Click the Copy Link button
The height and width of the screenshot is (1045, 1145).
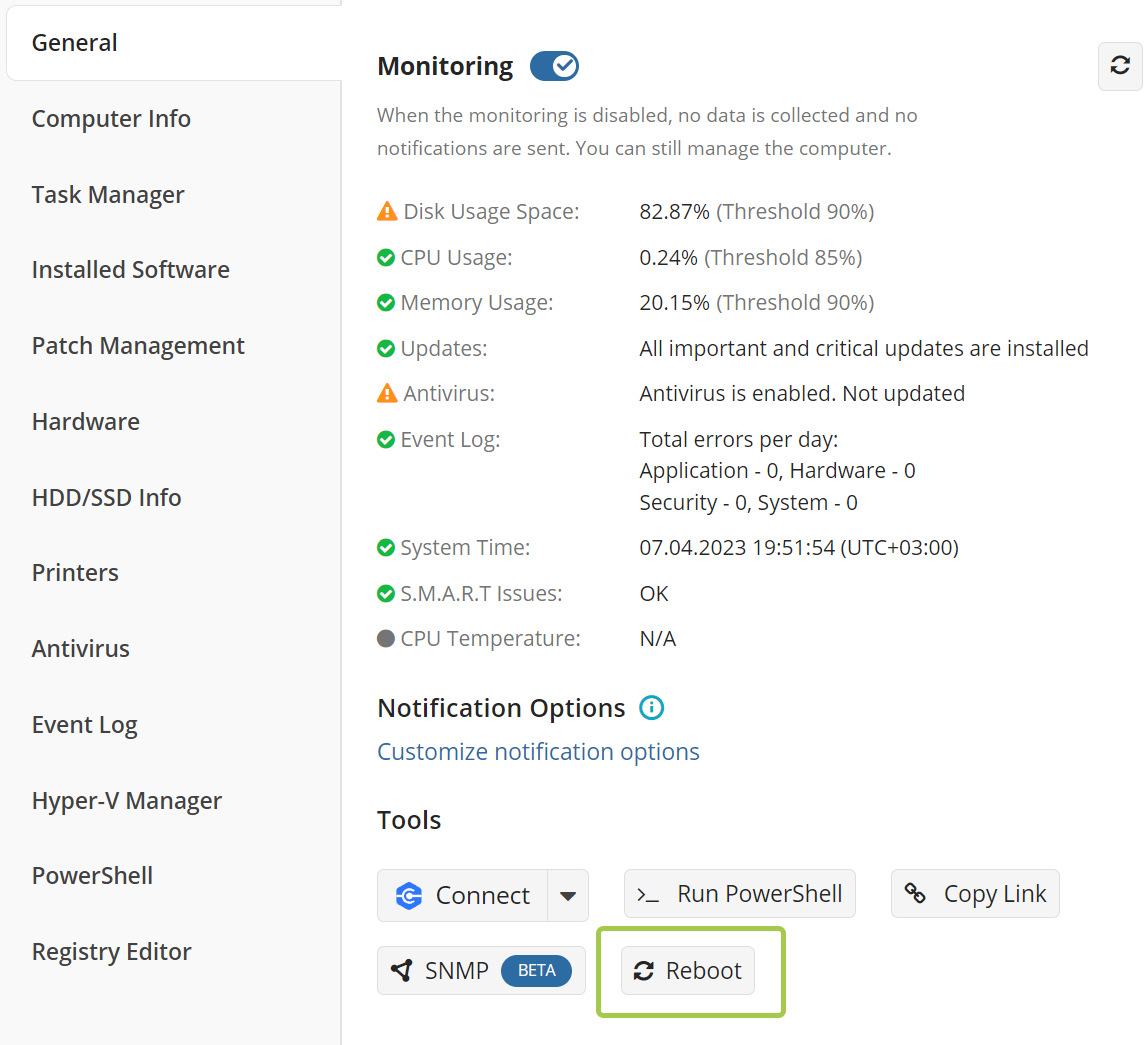(x=976, y=893)
